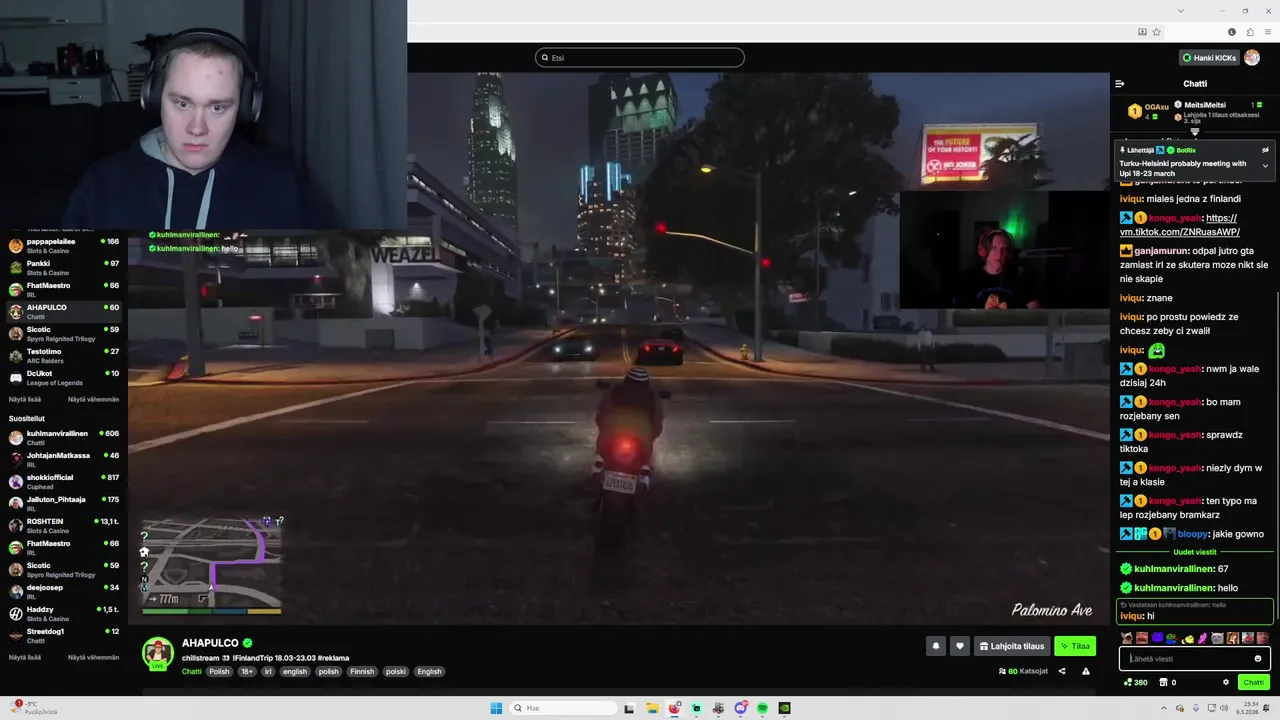The width and height of the screenshot is (1280, 720).
Task: Select the Finnish tag
Action: coord(362,672)
